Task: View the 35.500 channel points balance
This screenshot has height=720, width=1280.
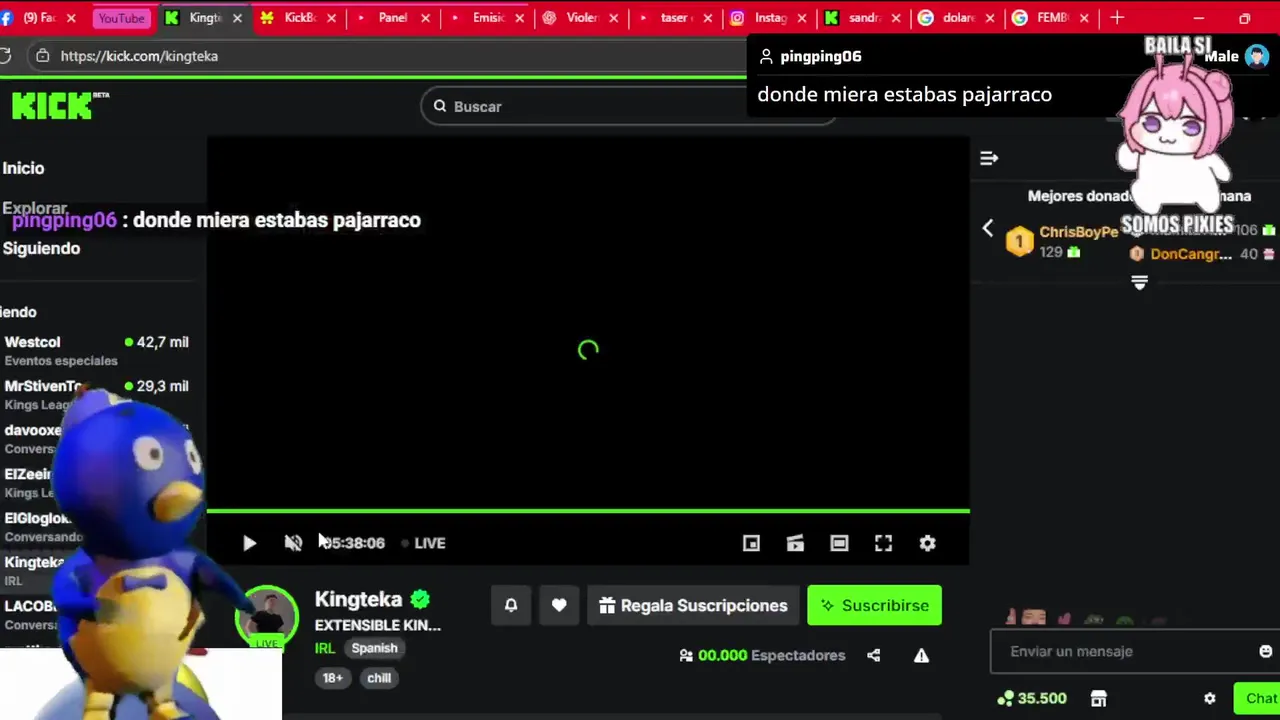Action: click(x=1031, y=698)
